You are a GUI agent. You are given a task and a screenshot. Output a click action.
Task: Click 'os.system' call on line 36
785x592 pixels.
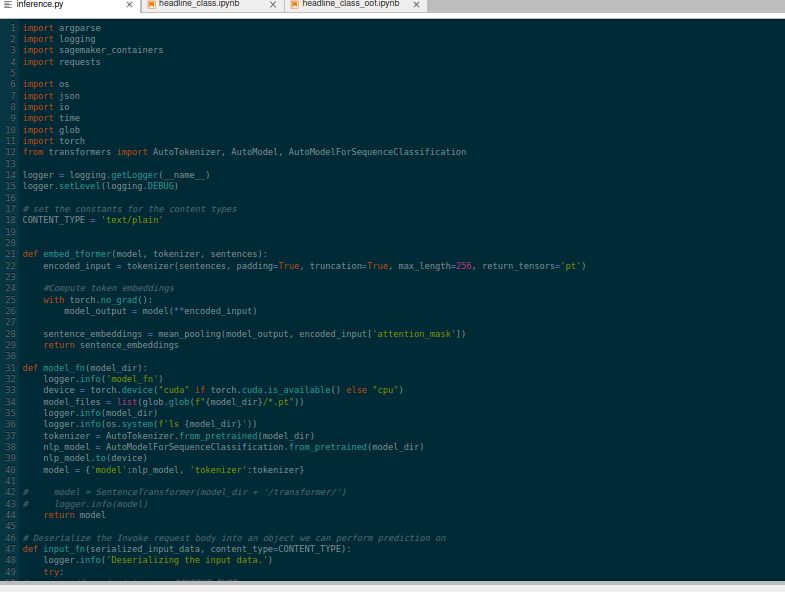(x=130, y=424)
